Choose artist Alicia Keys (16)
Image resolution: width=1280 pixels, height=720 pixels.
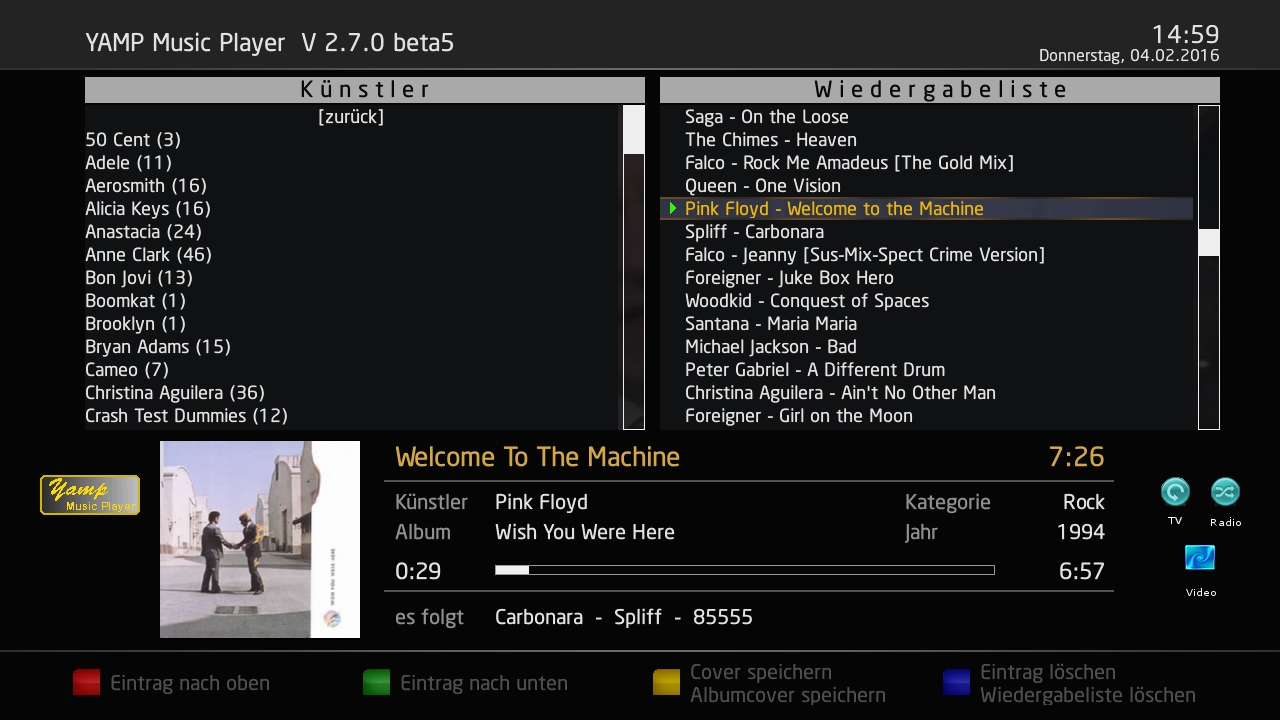(148, 209)
